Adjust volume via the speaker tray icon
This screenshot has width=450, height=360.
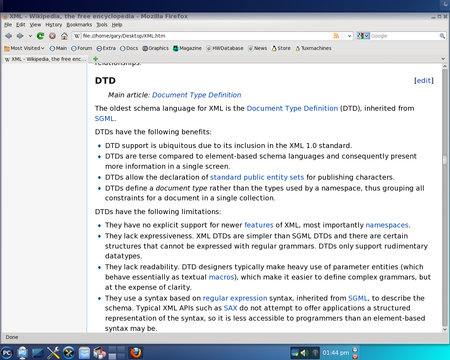[304, 353]
